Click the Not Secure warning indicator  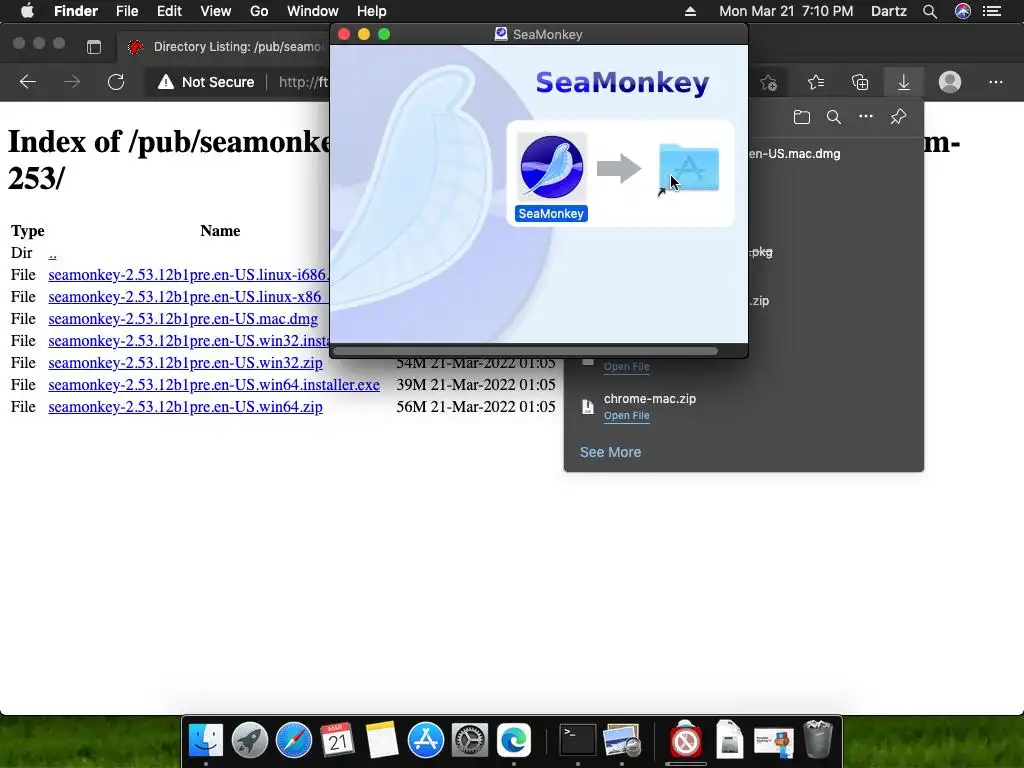coord(206,82)
